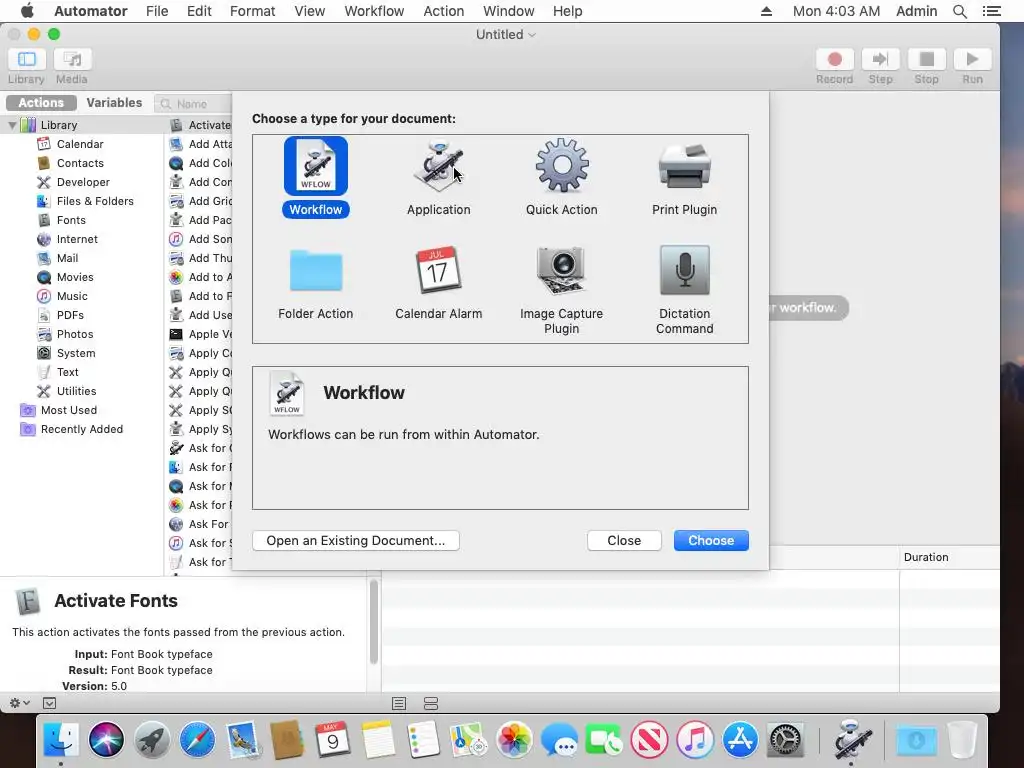Open the Untitled title dropdown chevron

tap(532, 35)
